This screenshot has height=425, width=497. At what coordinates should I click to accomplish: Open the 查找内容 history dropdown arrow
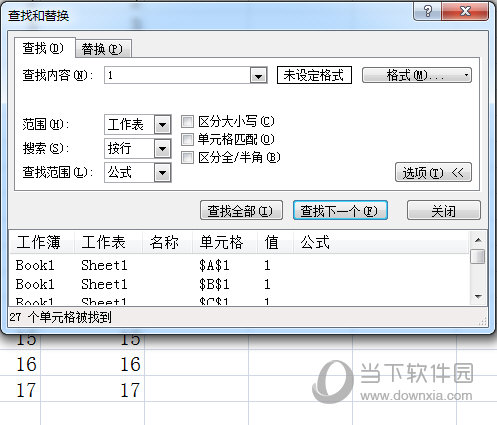click(258, 76)
